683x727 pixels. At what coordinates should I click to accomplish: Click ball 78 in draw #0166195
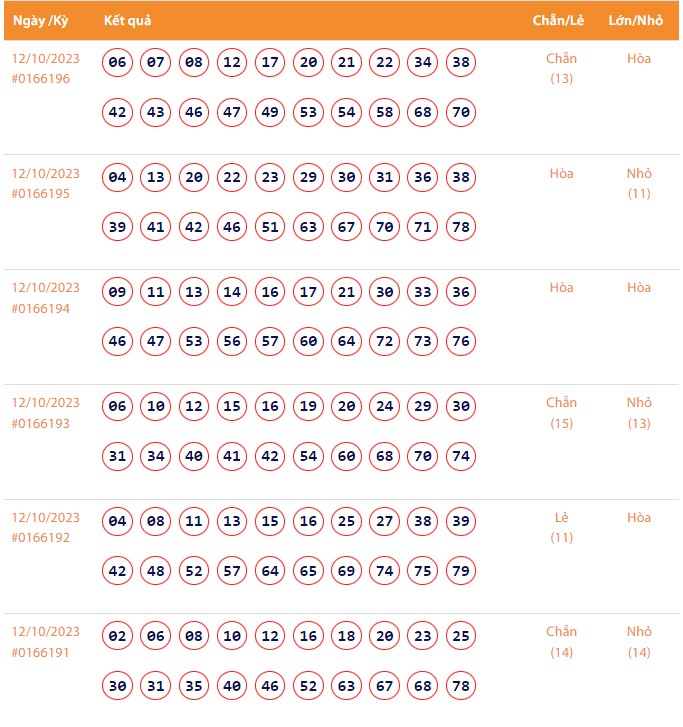[x=461, y=227]
